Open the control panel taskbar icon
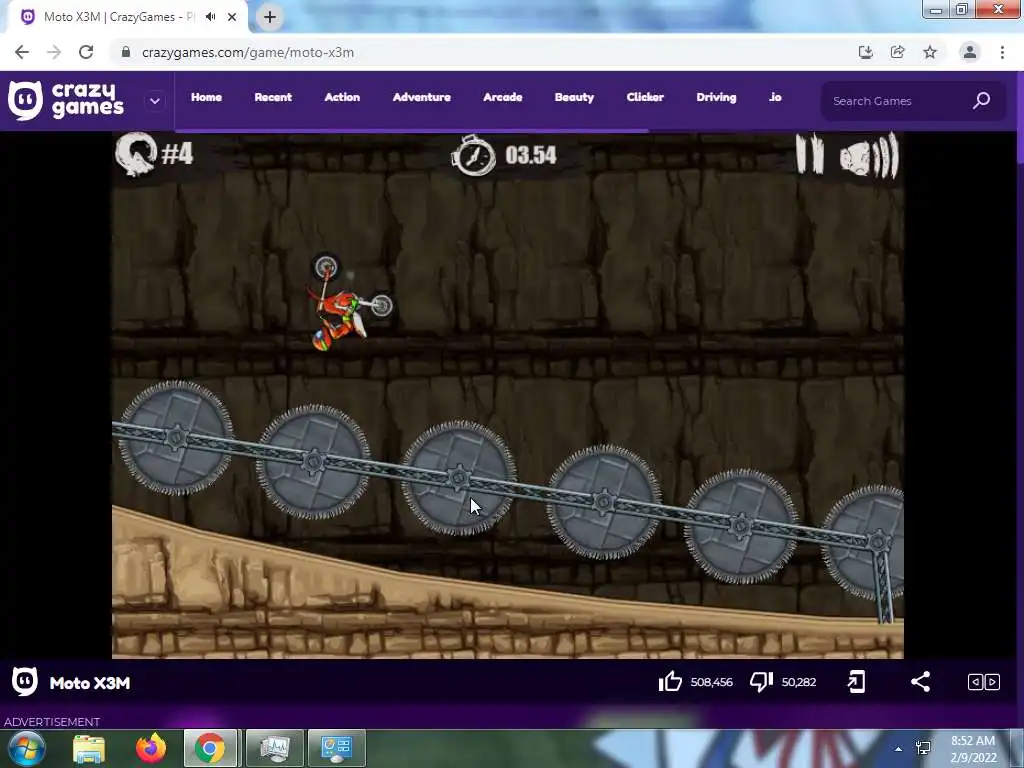1024x768 pixels. point(336,748)
